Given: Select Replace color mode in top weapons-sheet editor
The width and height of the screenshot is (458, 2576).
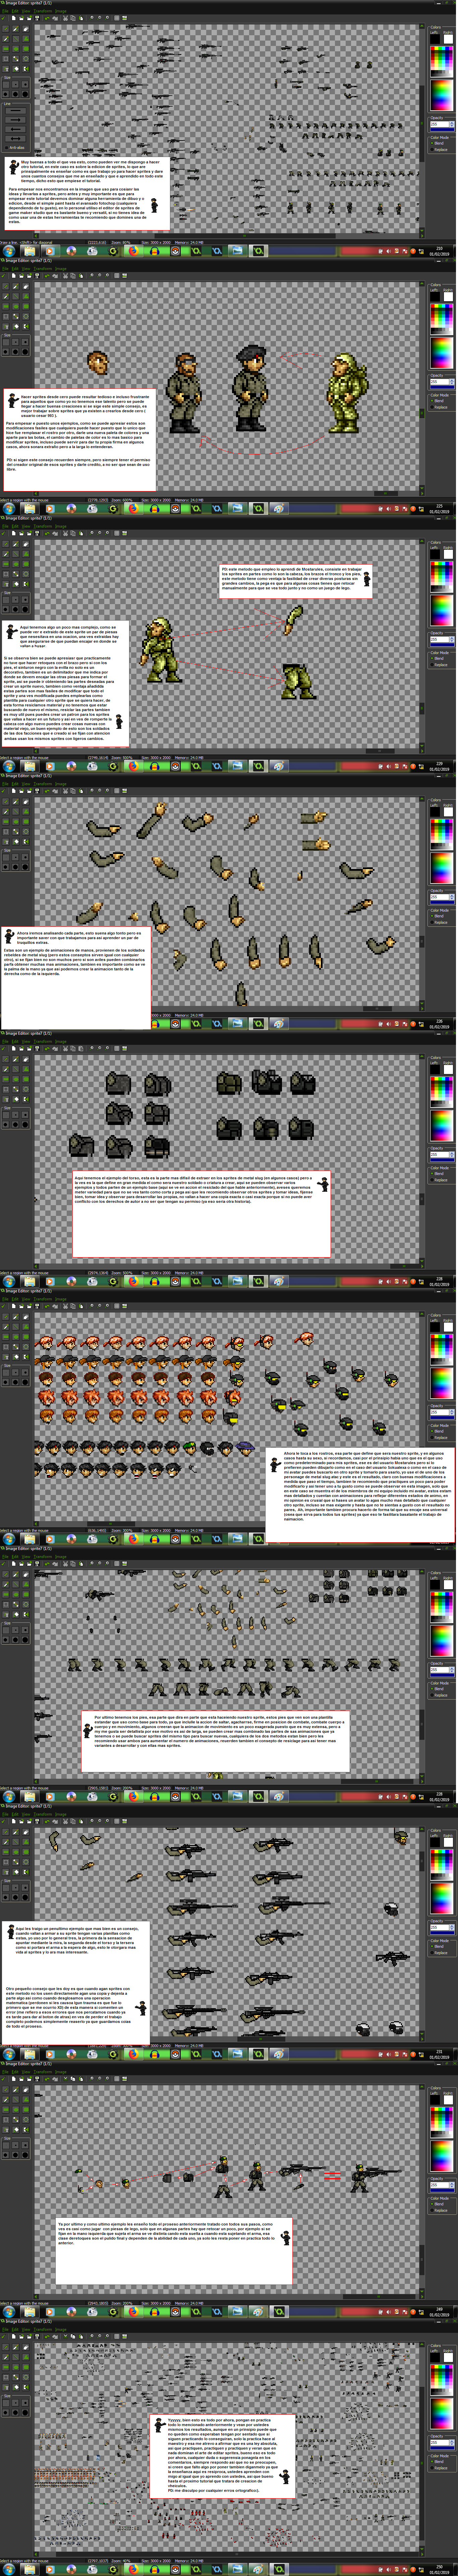Looking at the screenshot, I should click(x=439, y=150).
